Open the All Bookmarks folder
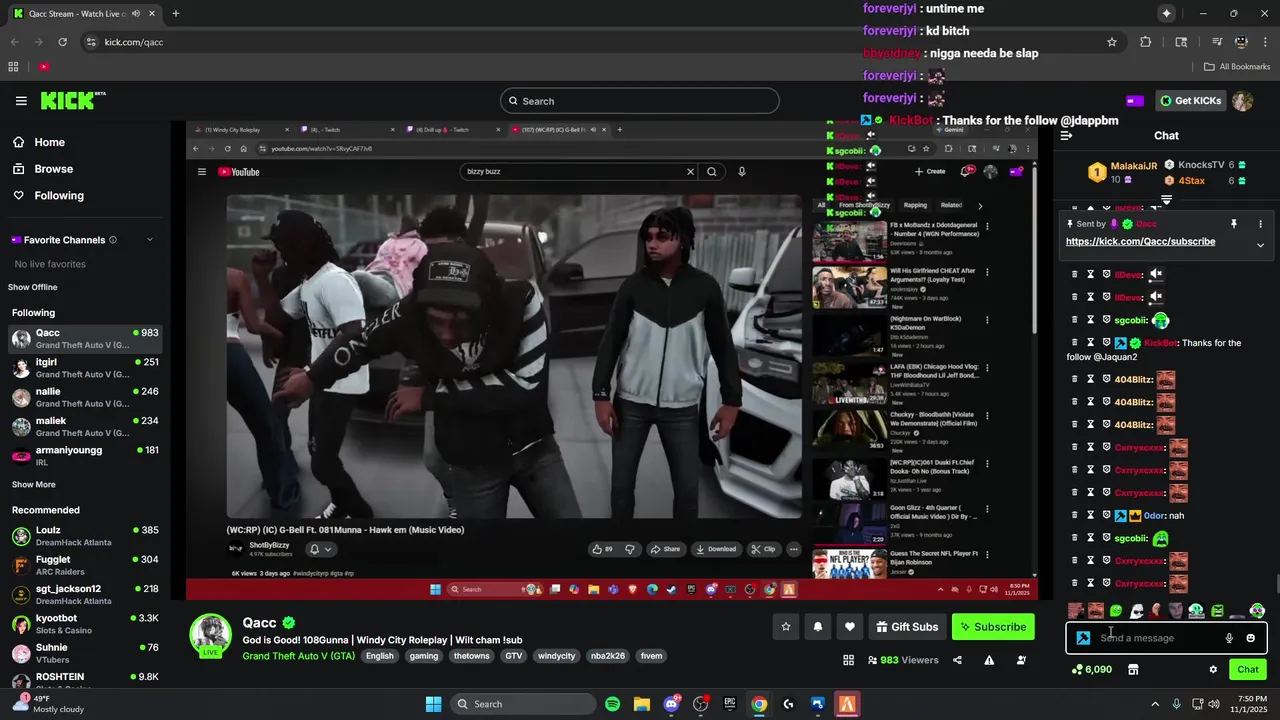Image resolution: width=1280 pixels, height=720 pixels. tap(1237, 67)
